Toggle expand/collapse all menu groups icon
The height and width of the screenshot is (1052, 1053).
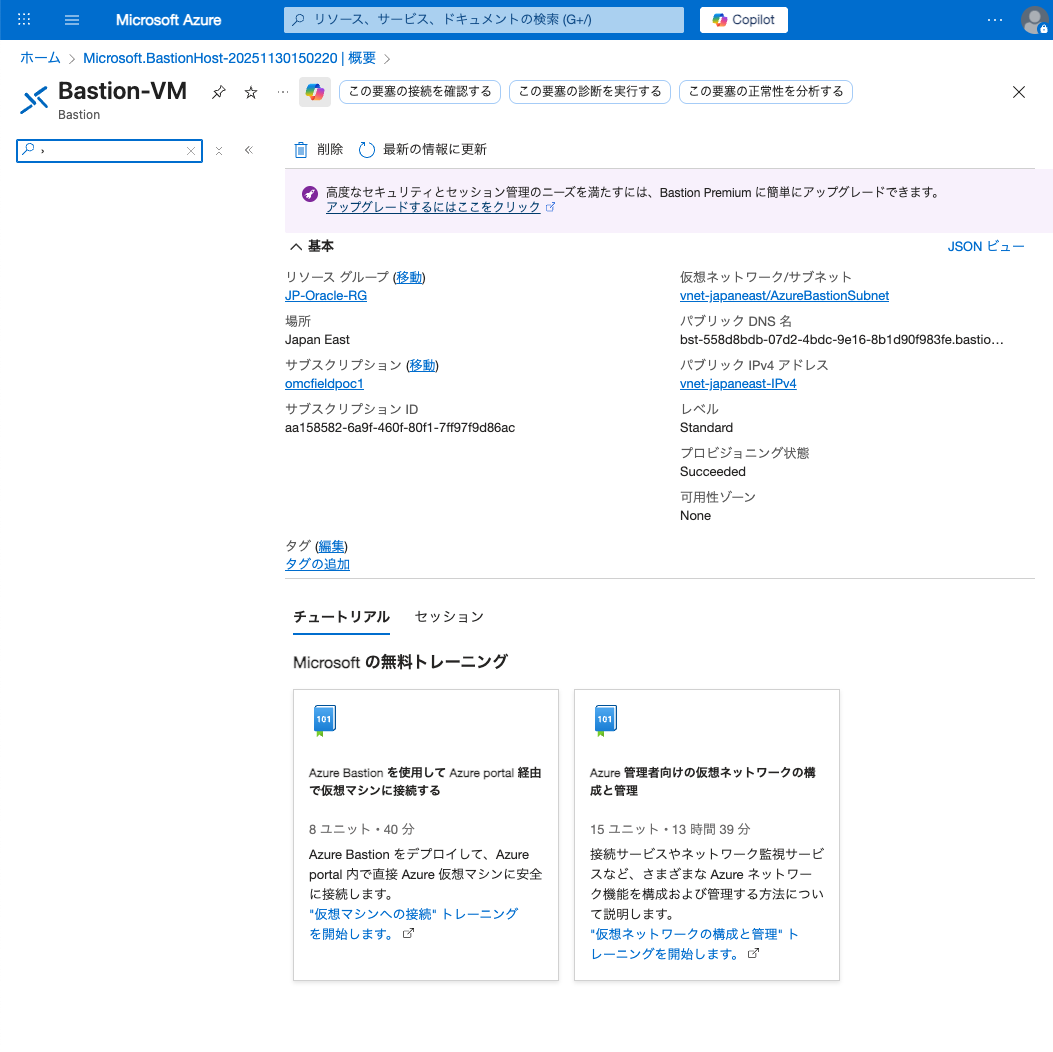(218, 151)
